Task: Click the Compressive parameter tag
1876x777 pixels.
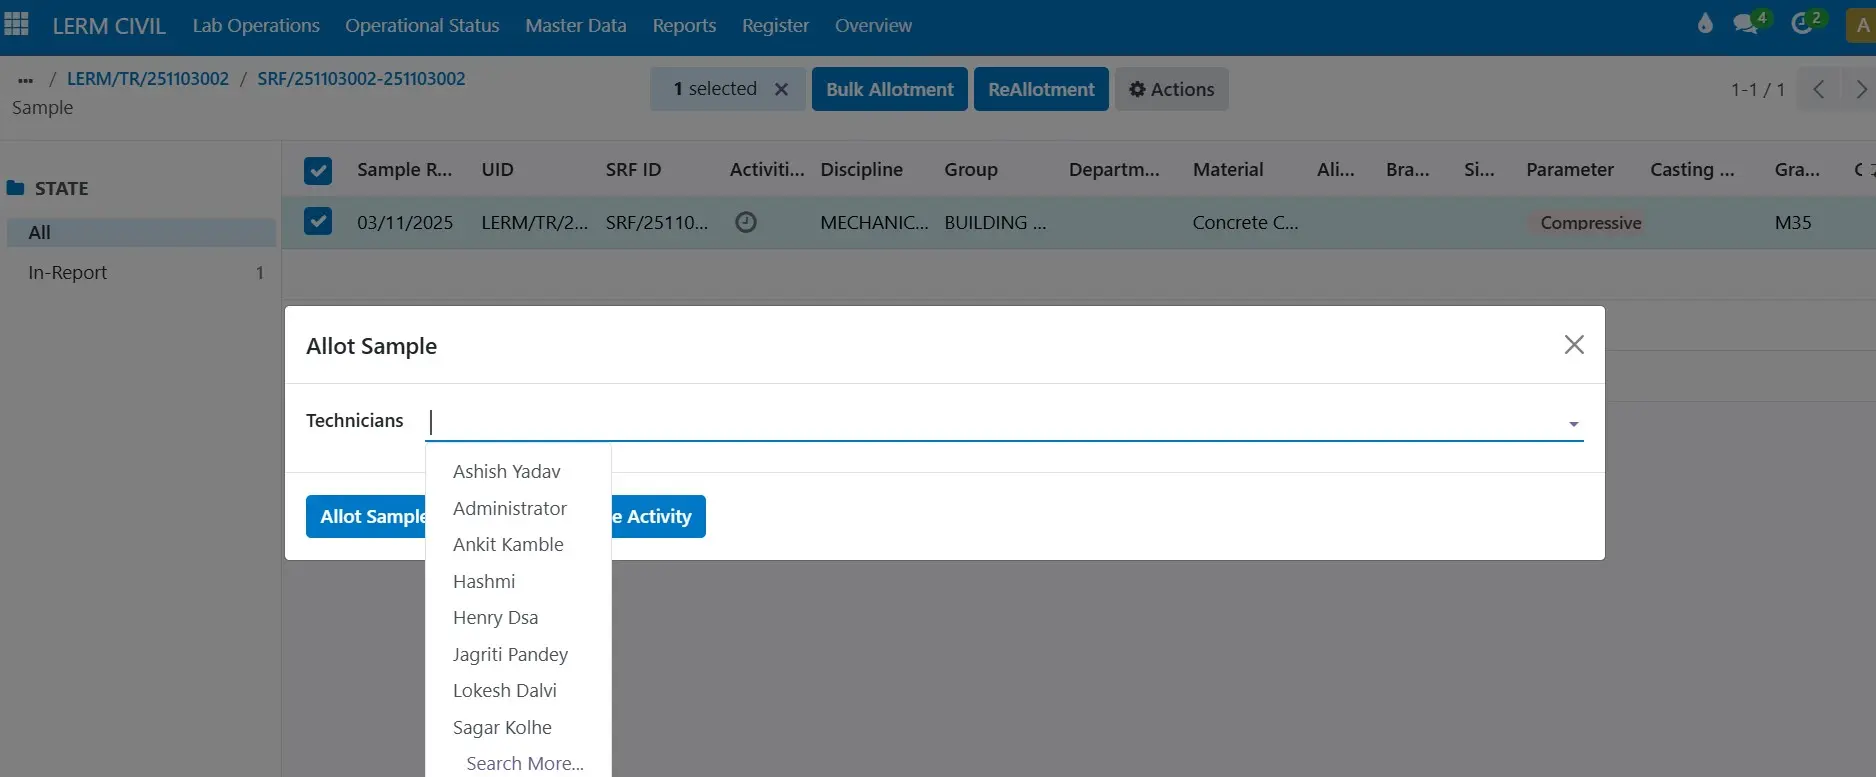Action: pyautogui.click(x=1590, y=222)
